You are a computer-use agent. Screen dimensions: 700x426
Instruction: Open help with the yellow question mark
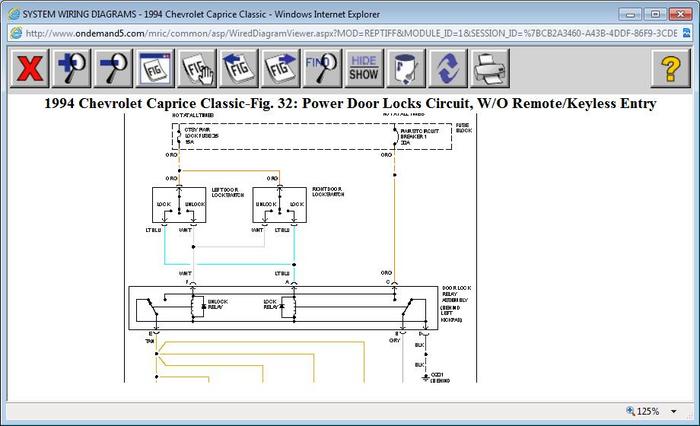tap(671, 68)
